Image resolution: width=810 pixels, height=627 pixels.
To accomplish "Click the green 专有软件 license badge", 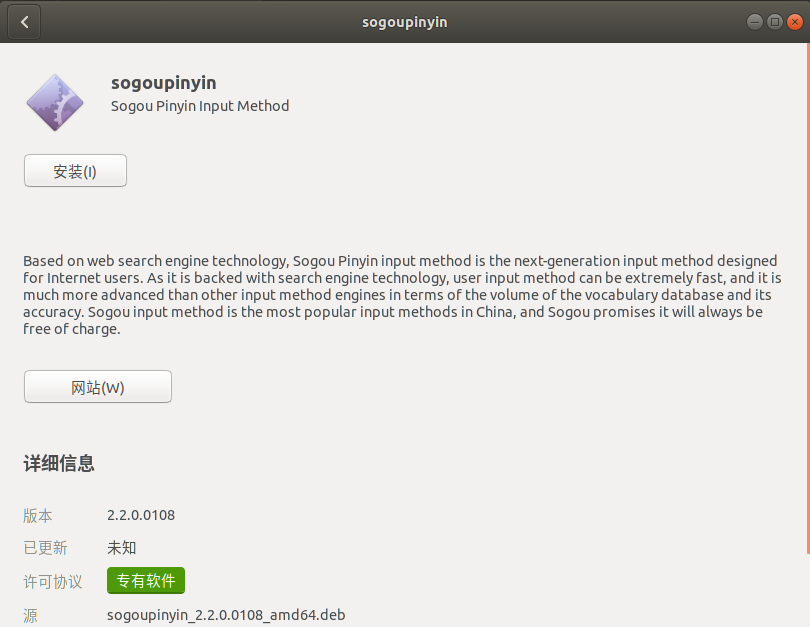I will 146,581.
